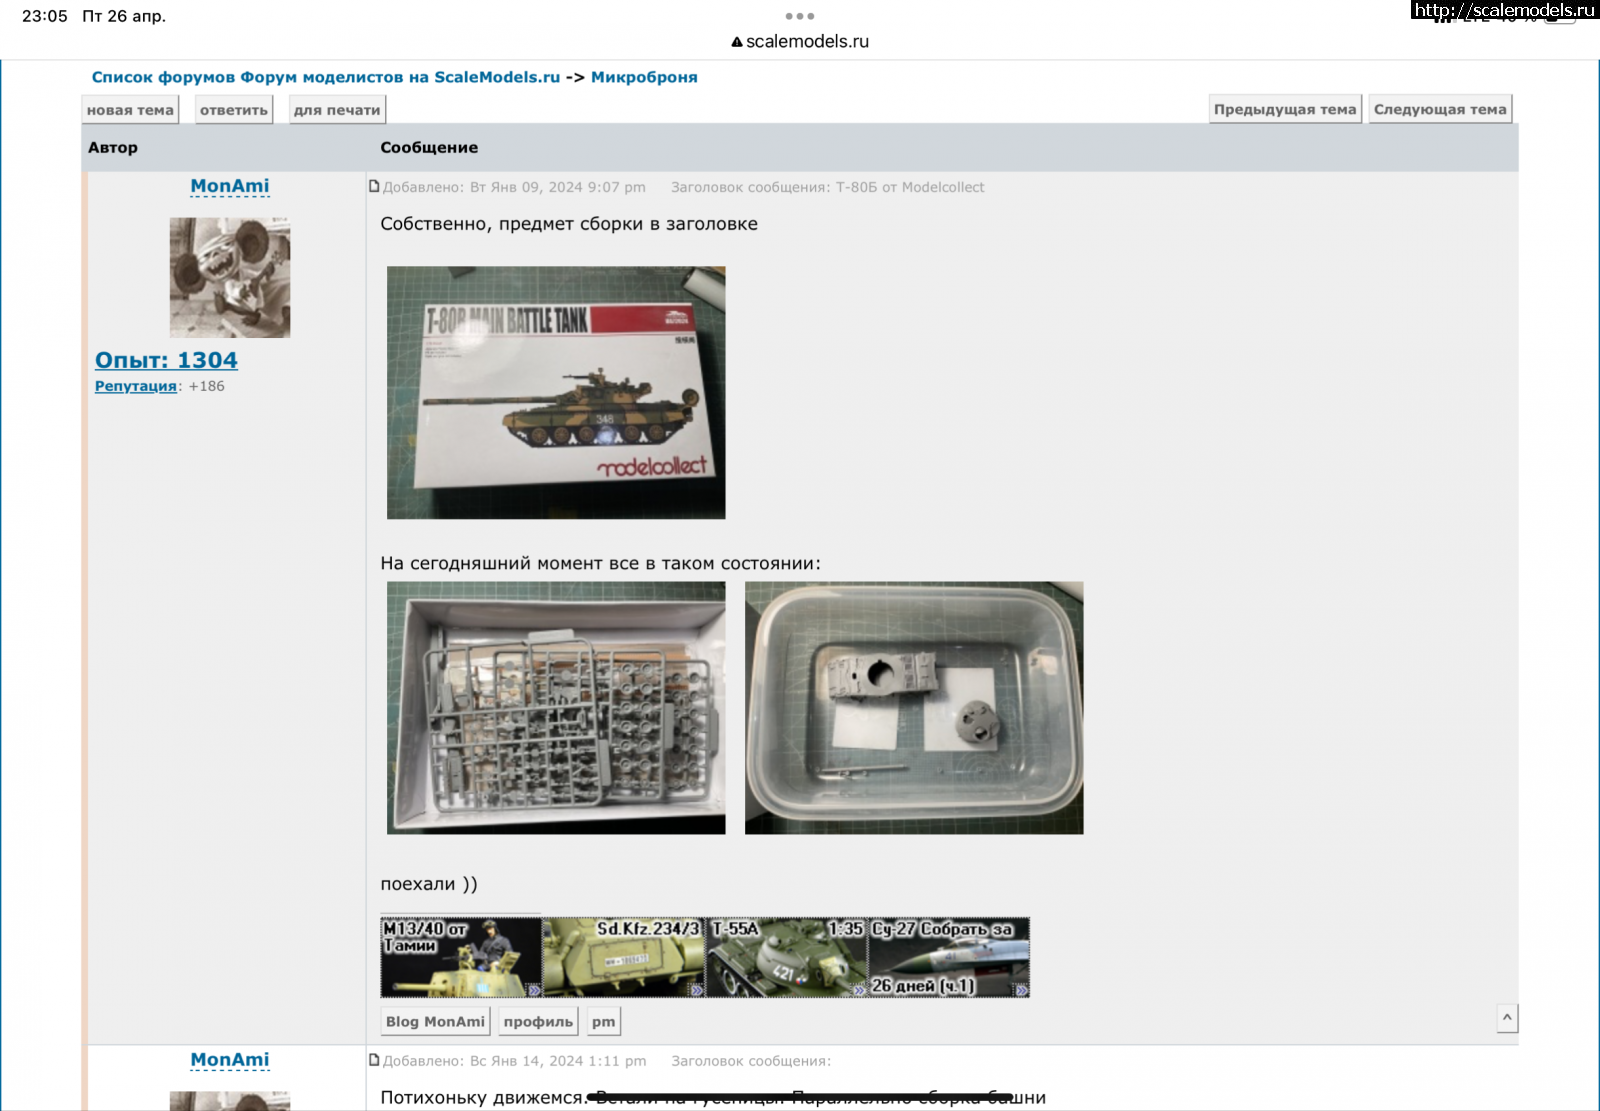
Task: Open the 'Микроброня' forum link
Action: [x=644, y=77]
